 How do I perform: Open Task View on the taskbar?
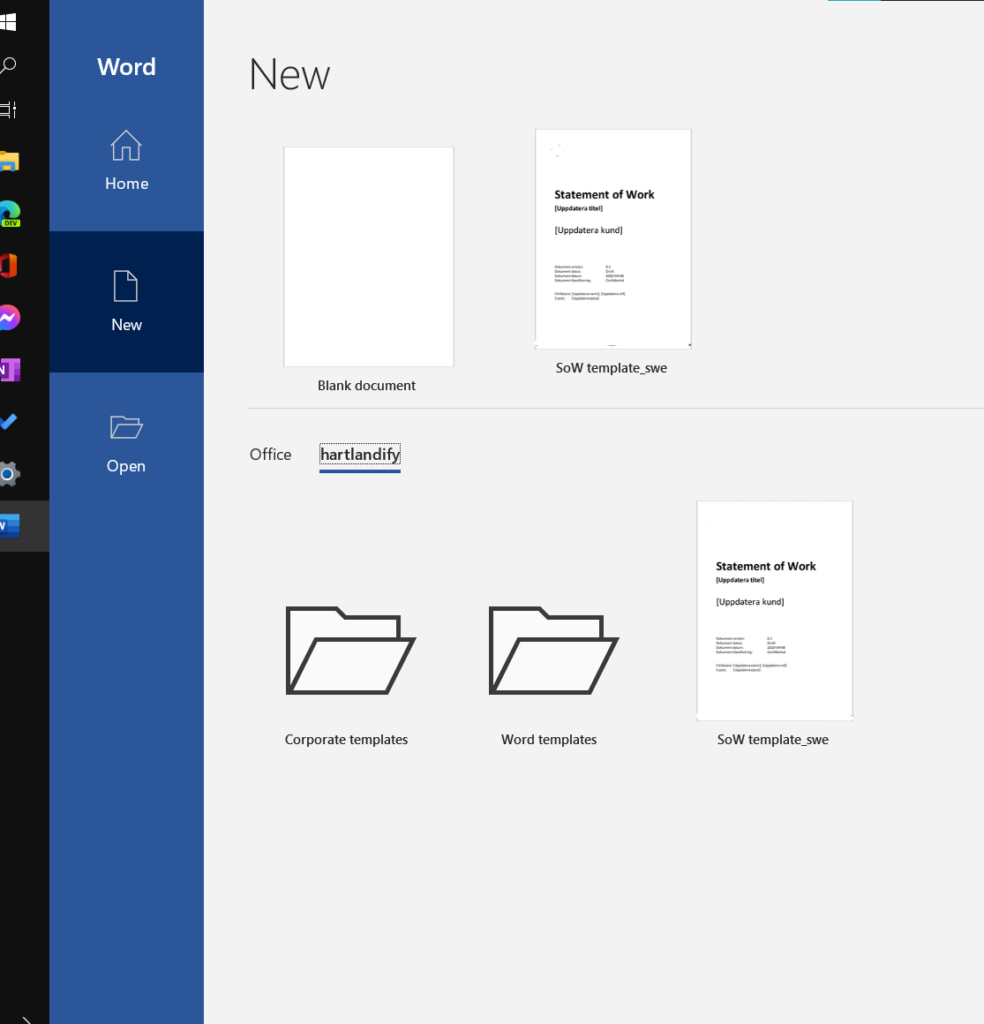point(8,110)
